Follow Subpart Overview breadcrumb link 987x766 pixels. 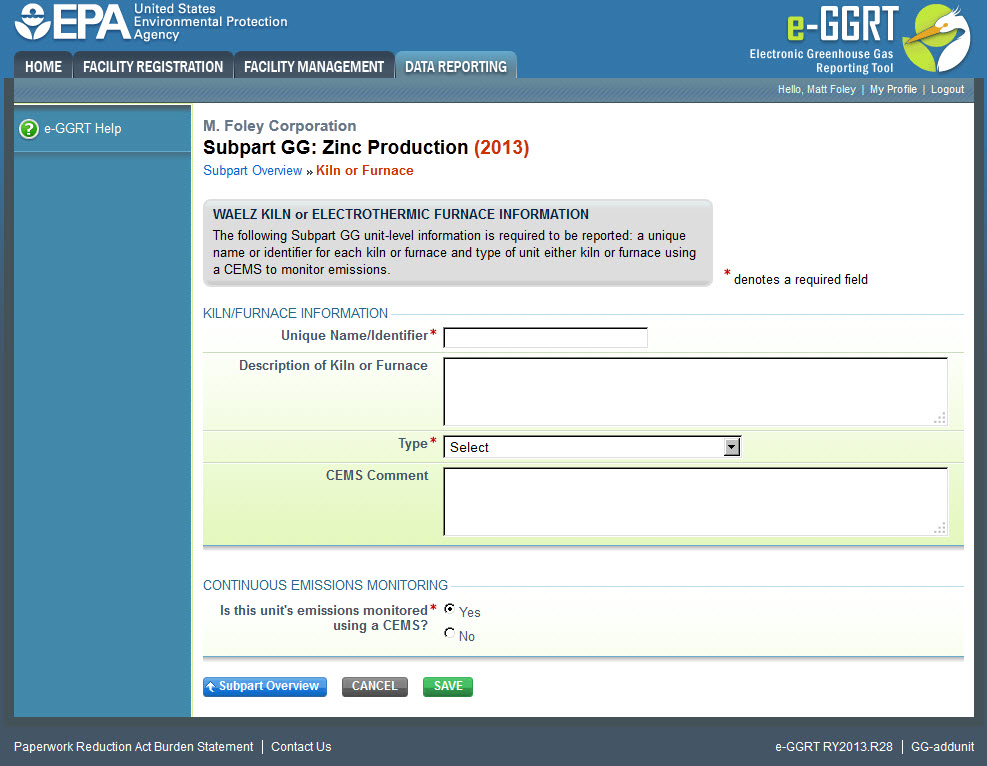pyautogui.click(x=252, y=171)
